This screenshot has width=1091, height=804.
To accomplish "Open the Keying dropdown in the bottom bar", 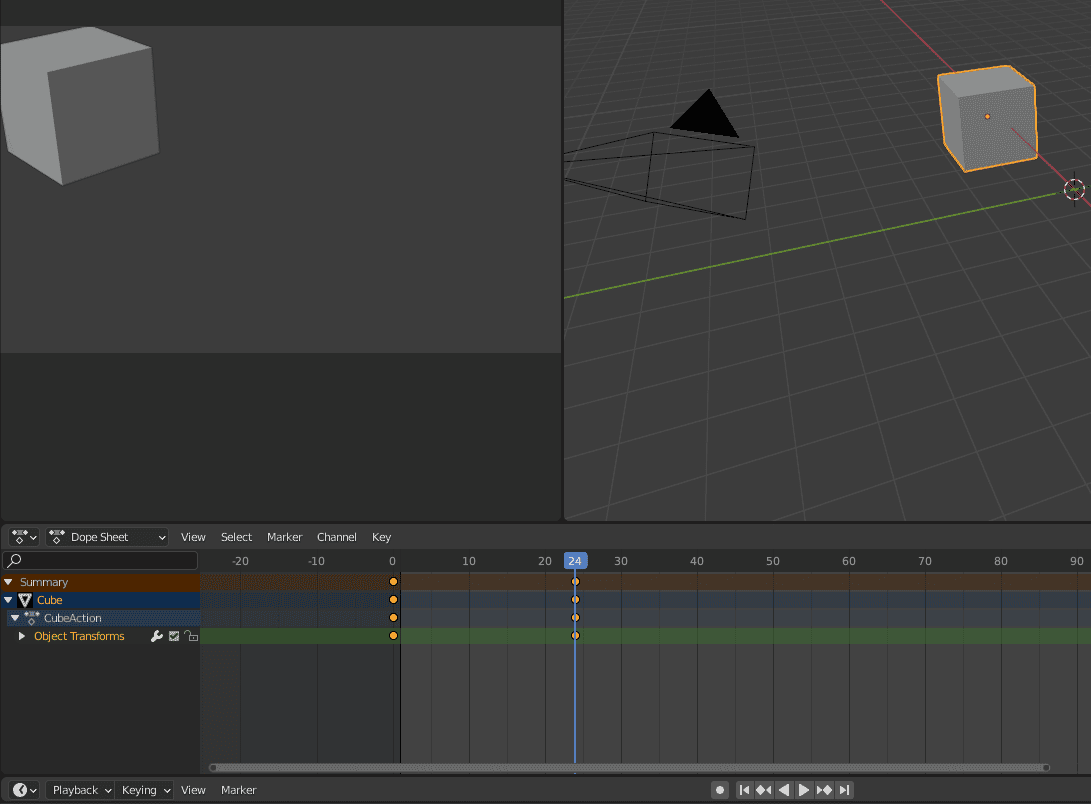I will [144, 790].
